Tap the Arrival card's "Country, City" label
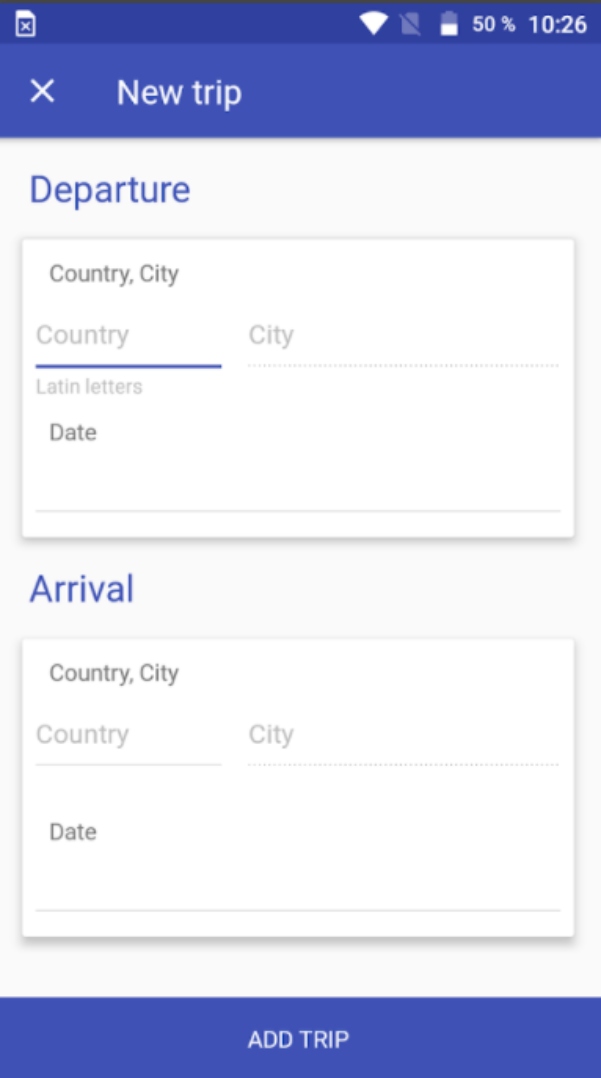The width and height of the screenshot is (601, 1078). 114,673
